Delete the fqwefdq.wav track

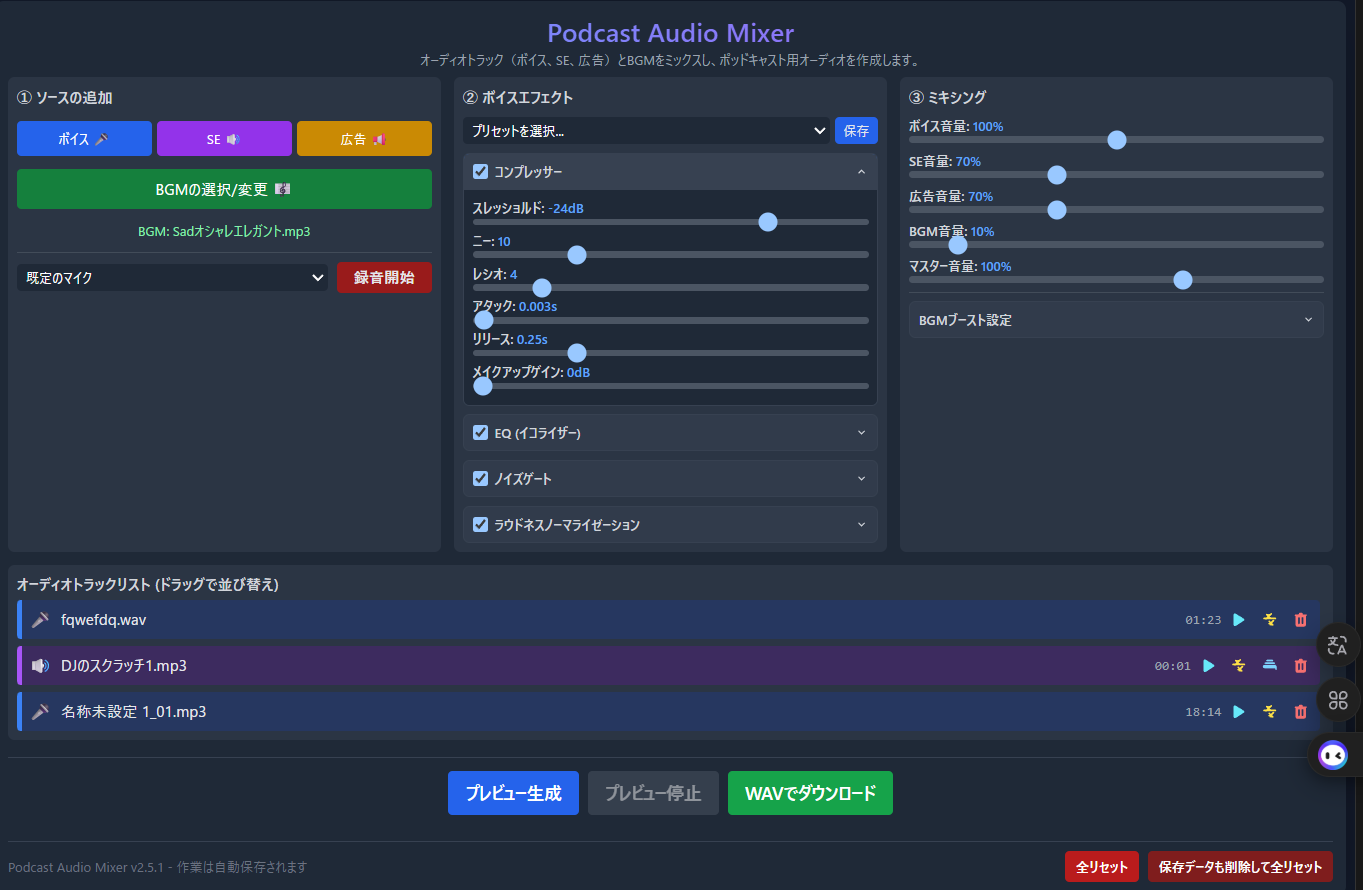[x=1300, y=620]
